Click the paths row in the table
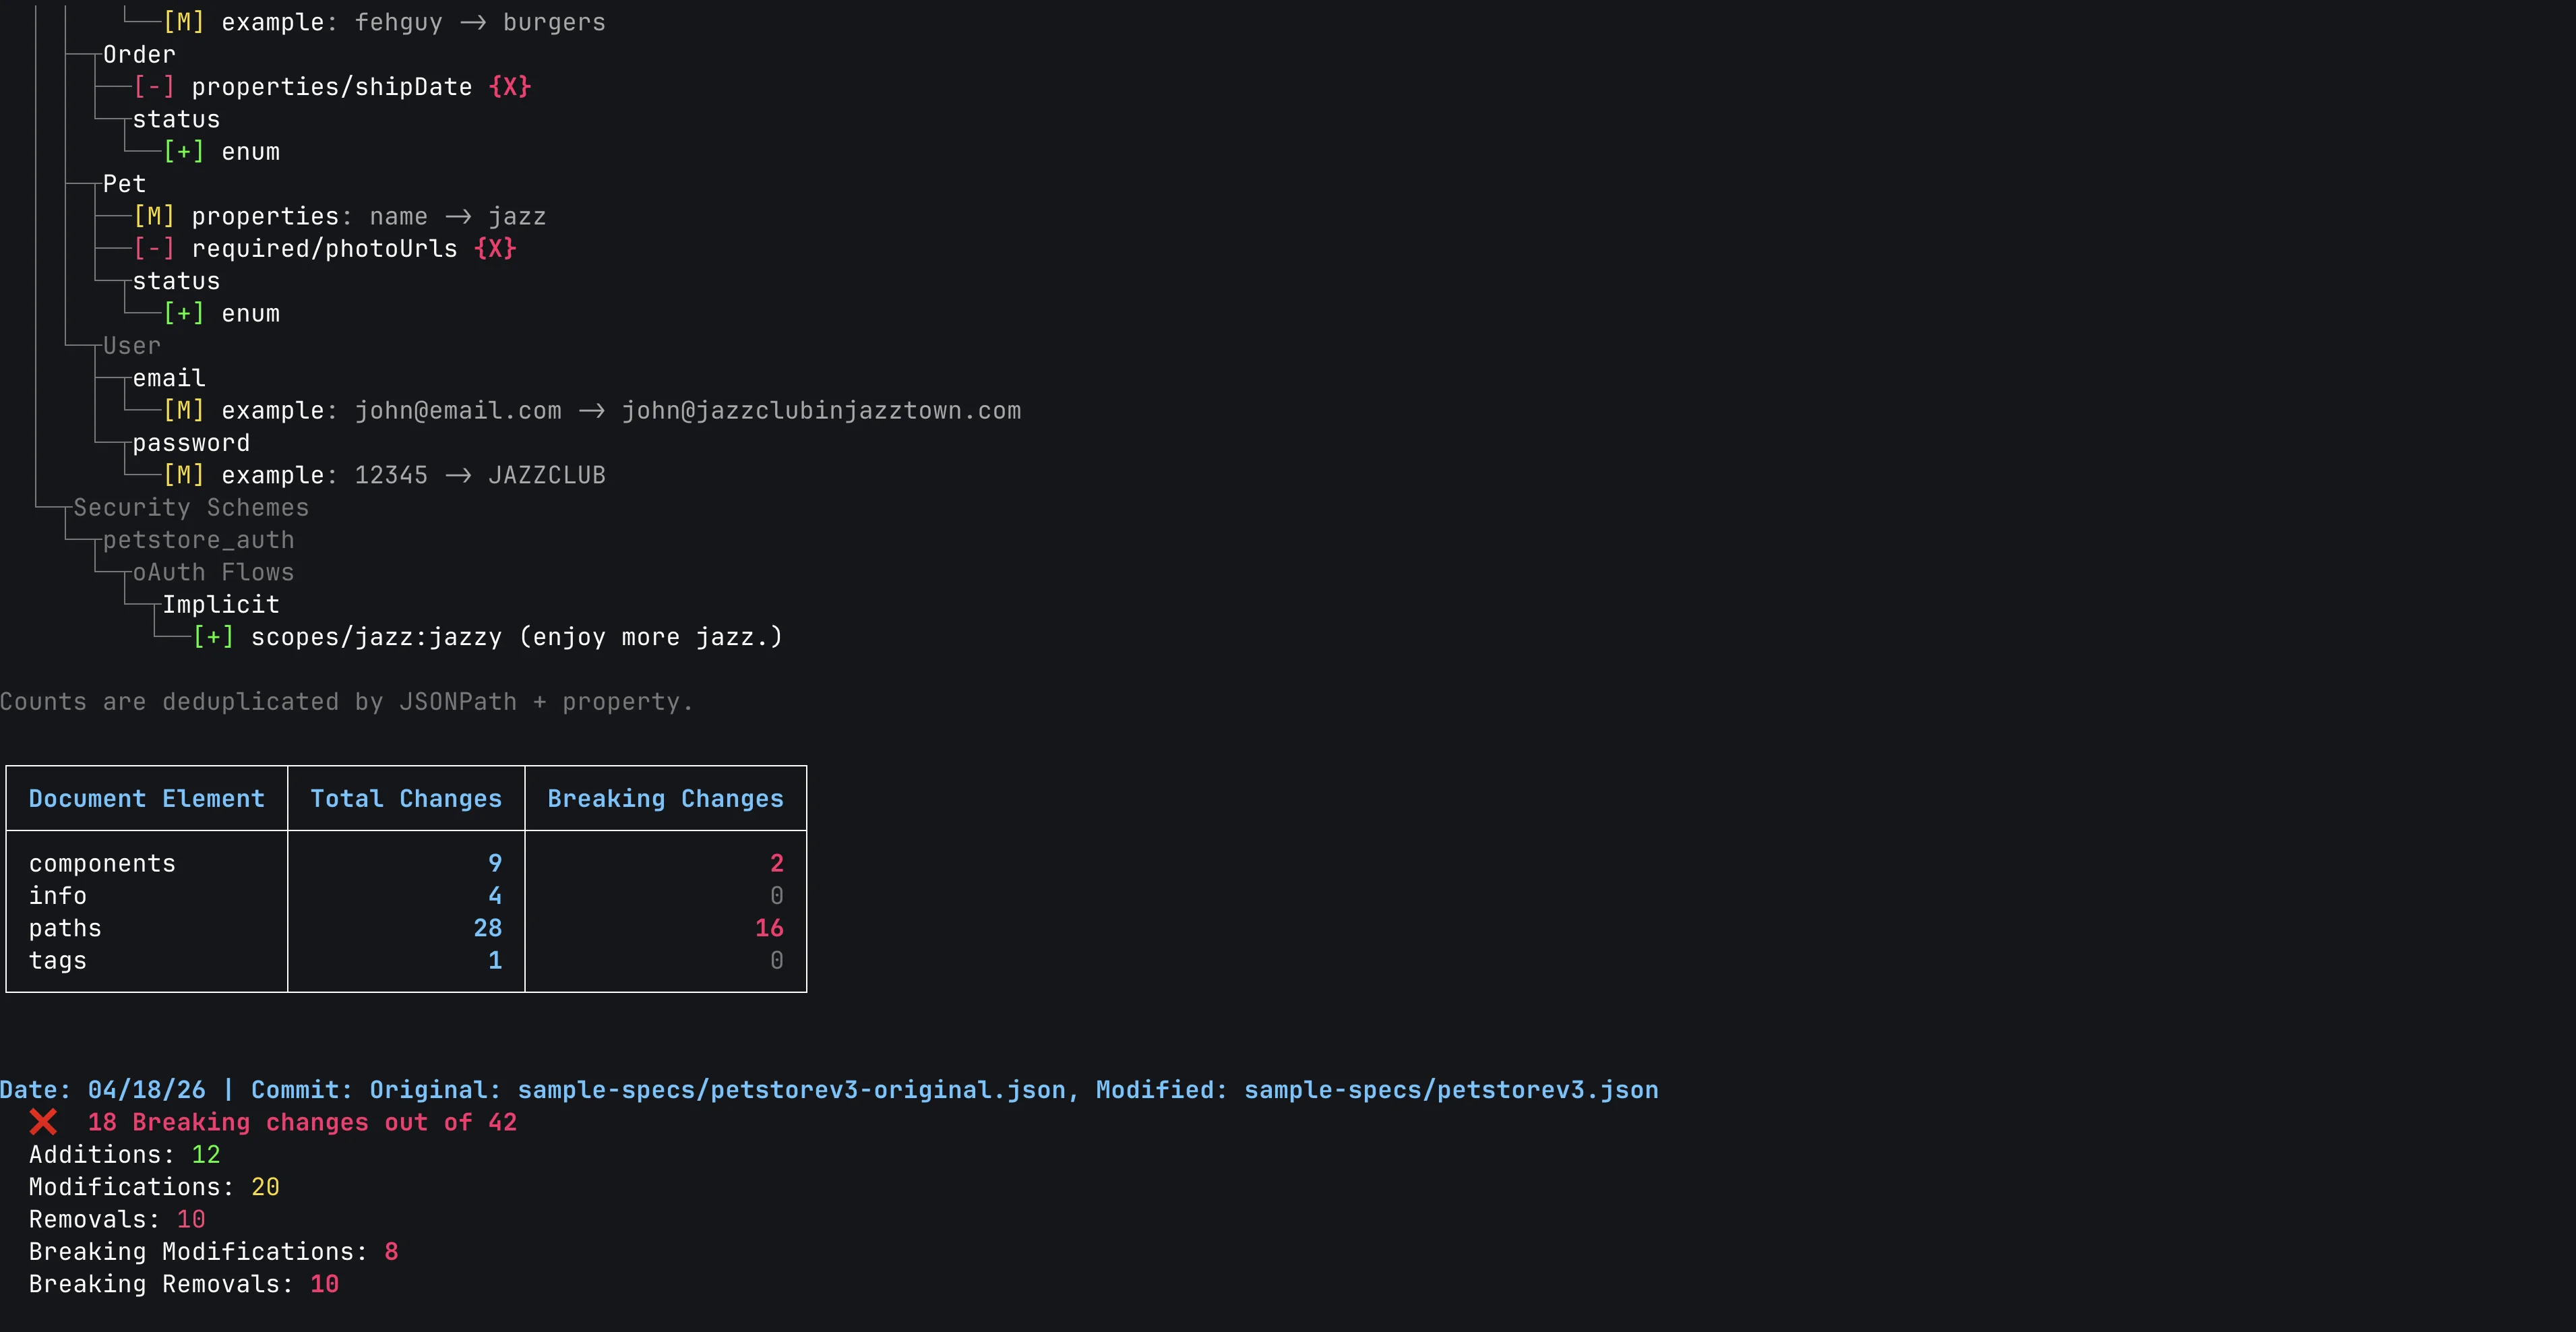 (65, 928)
